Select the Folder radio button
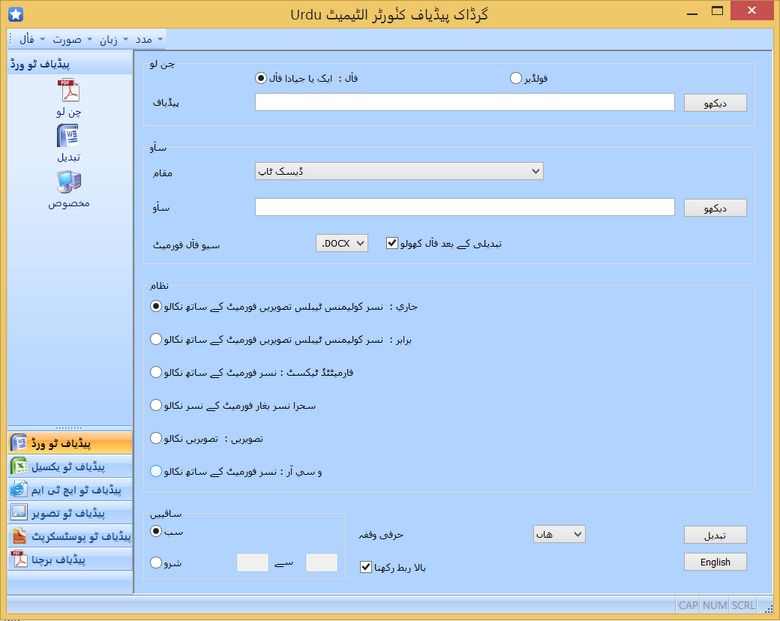 [x=516, y=78]
